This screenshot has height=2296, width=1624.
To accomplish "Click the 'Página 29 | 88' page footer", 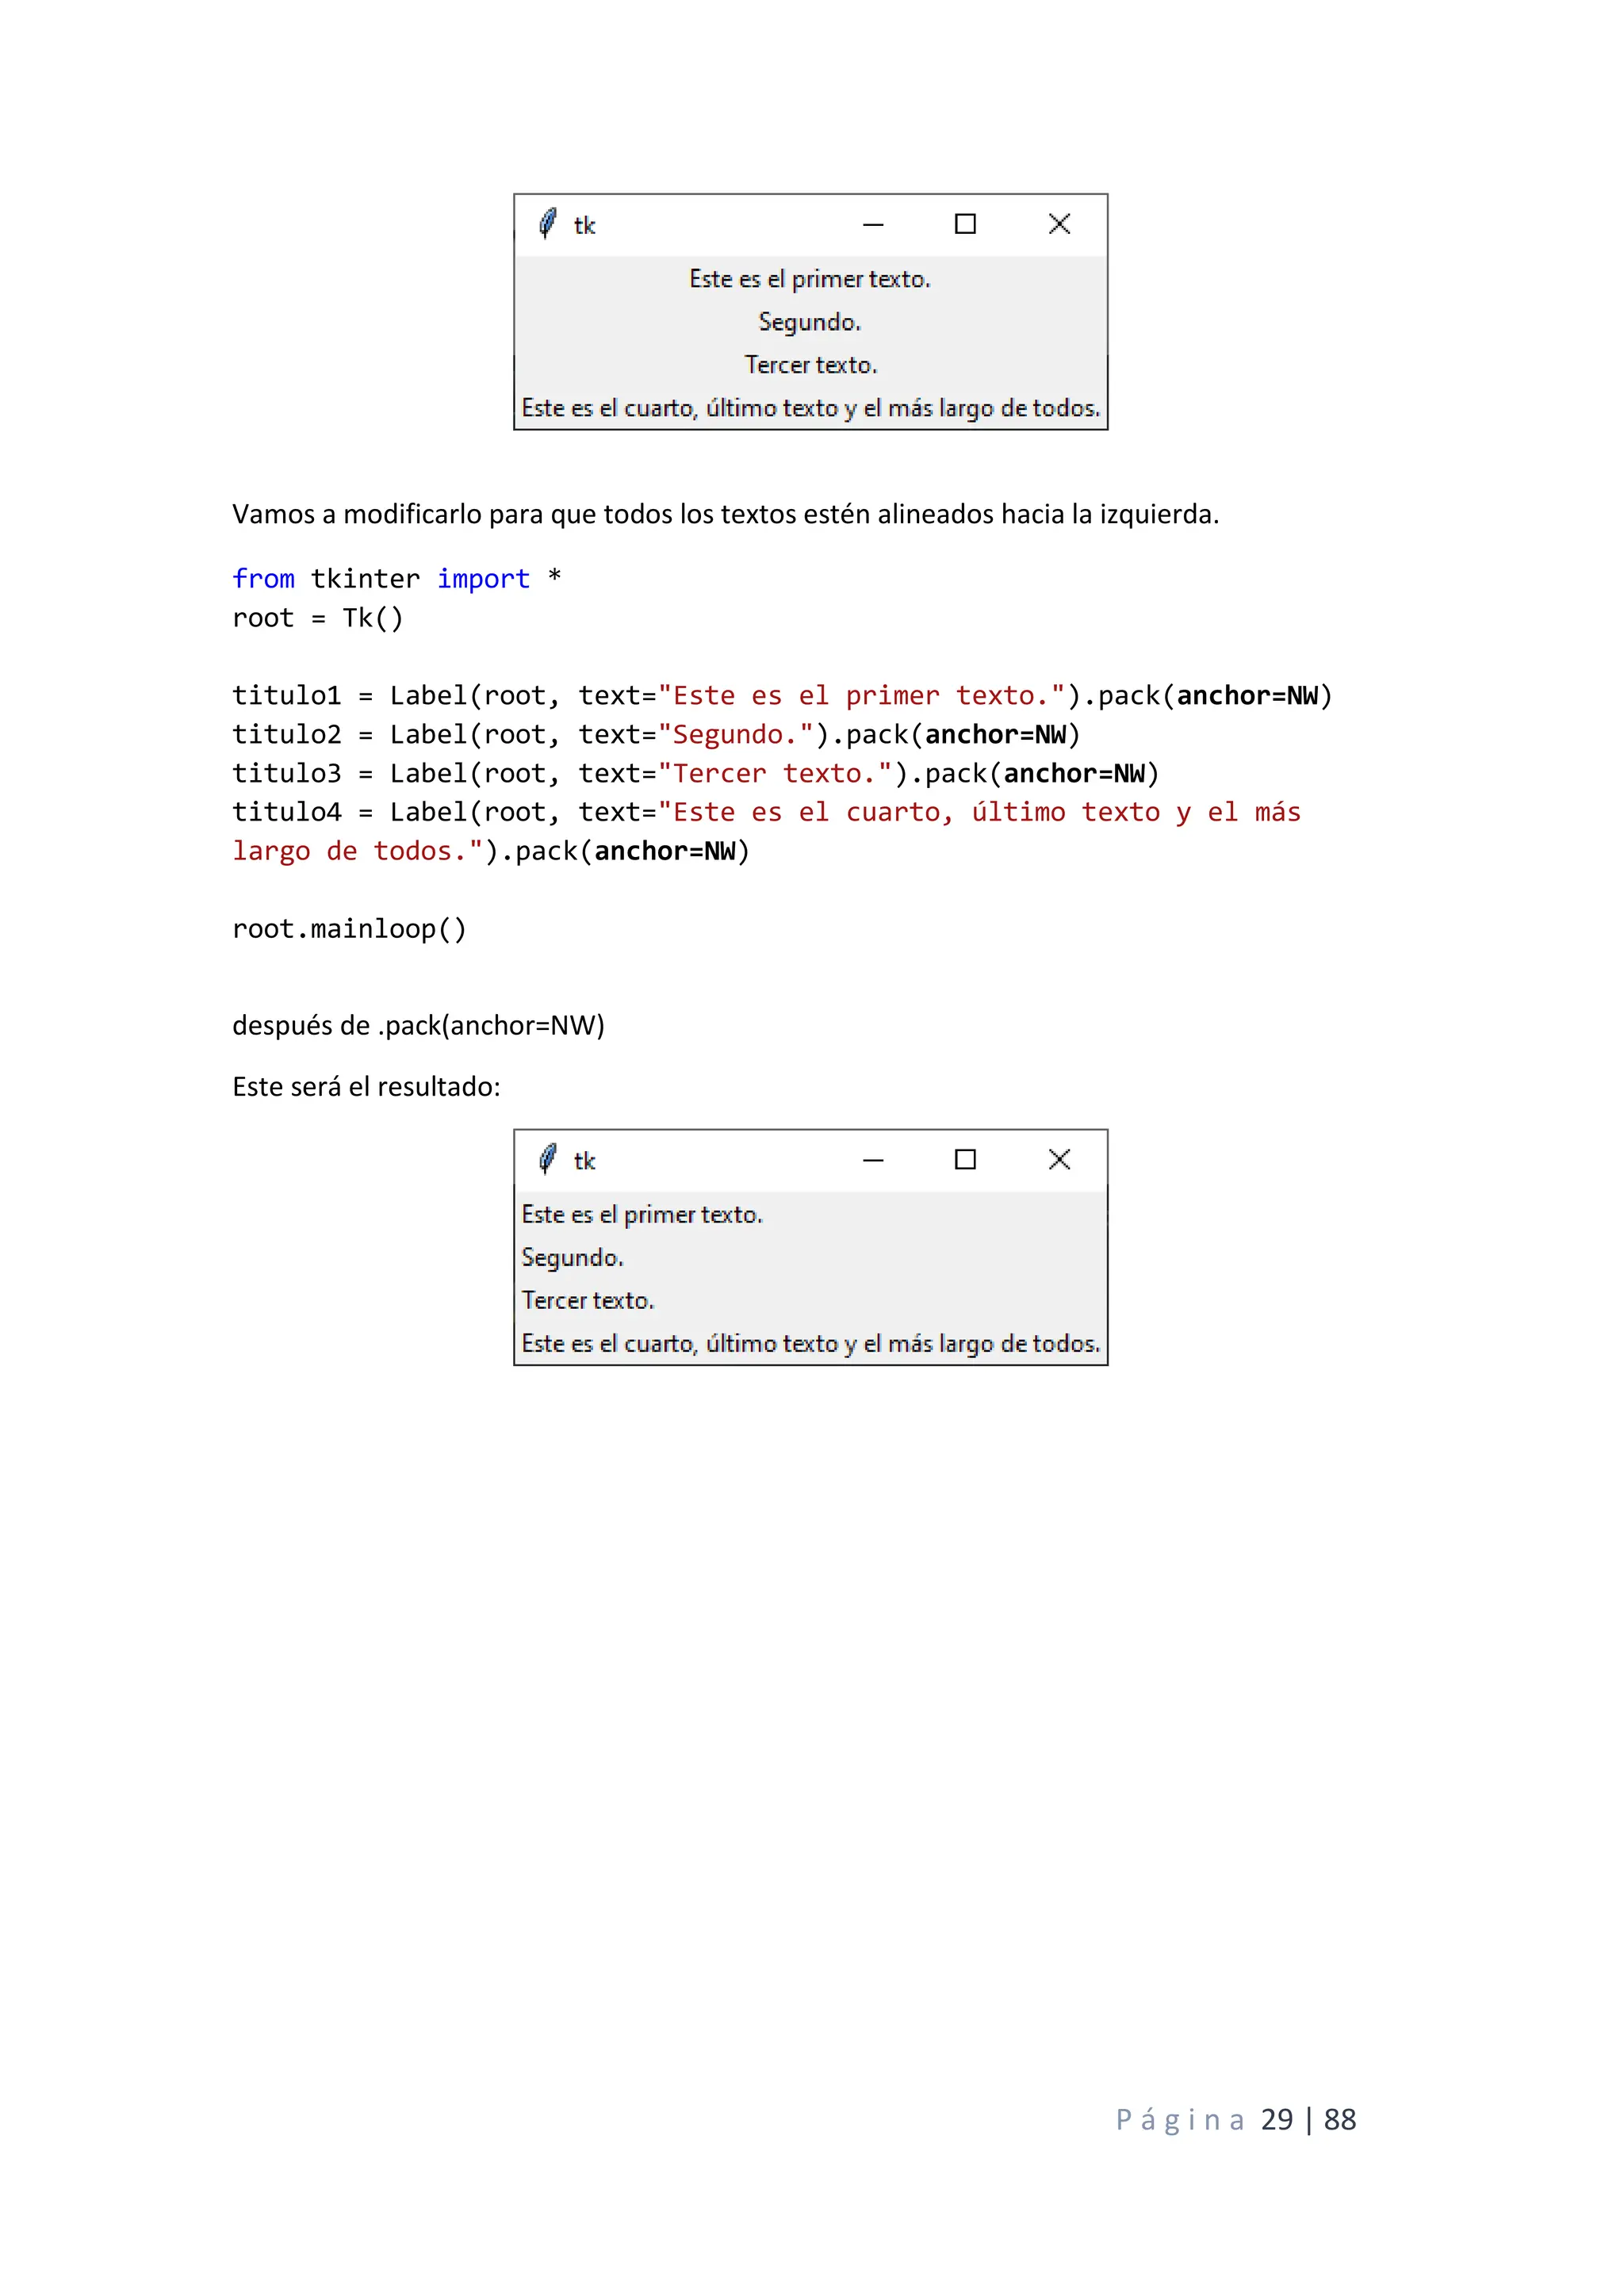I will click(x=1235, y=2119).
